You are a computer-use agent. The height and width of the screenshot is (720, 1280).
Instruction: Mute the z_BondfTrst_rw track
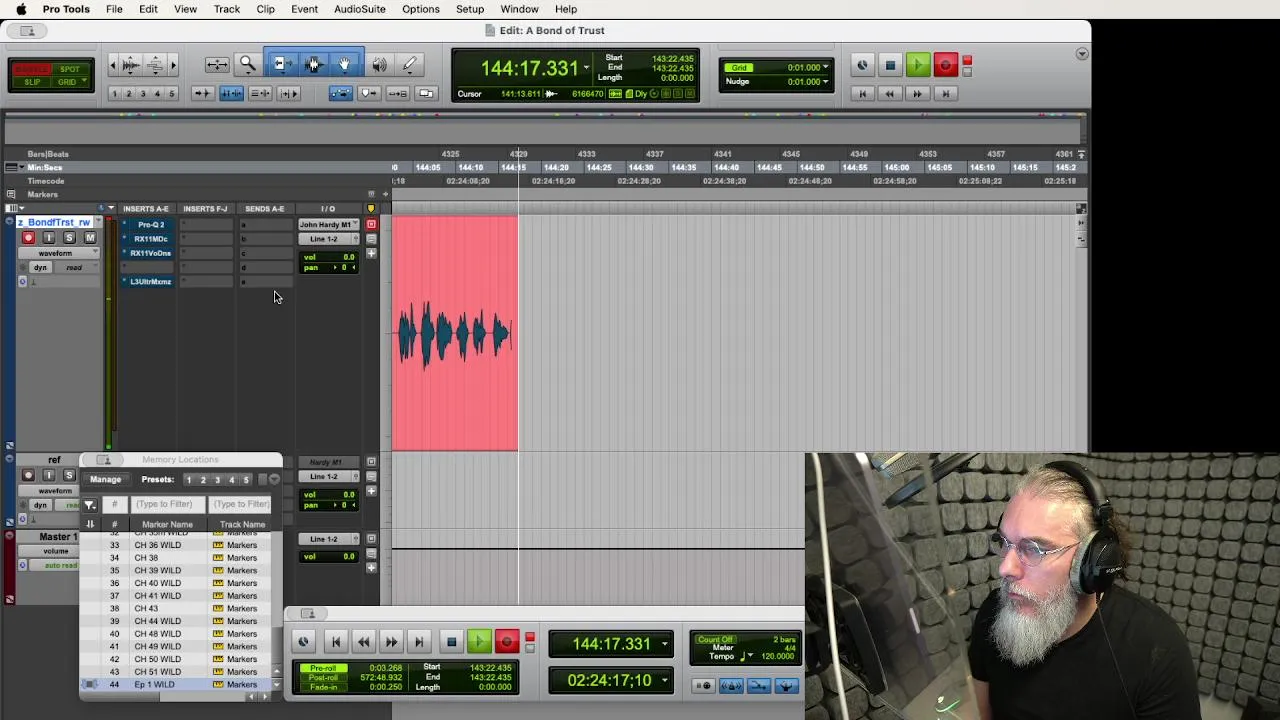[x=90, y=238]
